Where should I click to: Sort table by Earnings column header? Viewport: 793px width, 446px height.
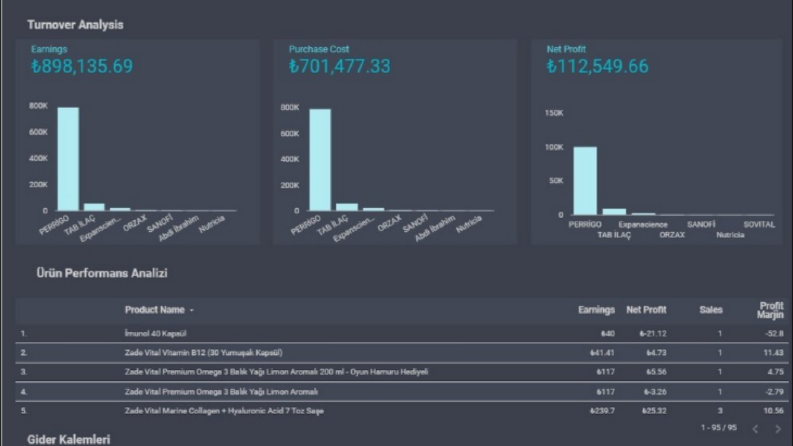click(x=596, y=310)
